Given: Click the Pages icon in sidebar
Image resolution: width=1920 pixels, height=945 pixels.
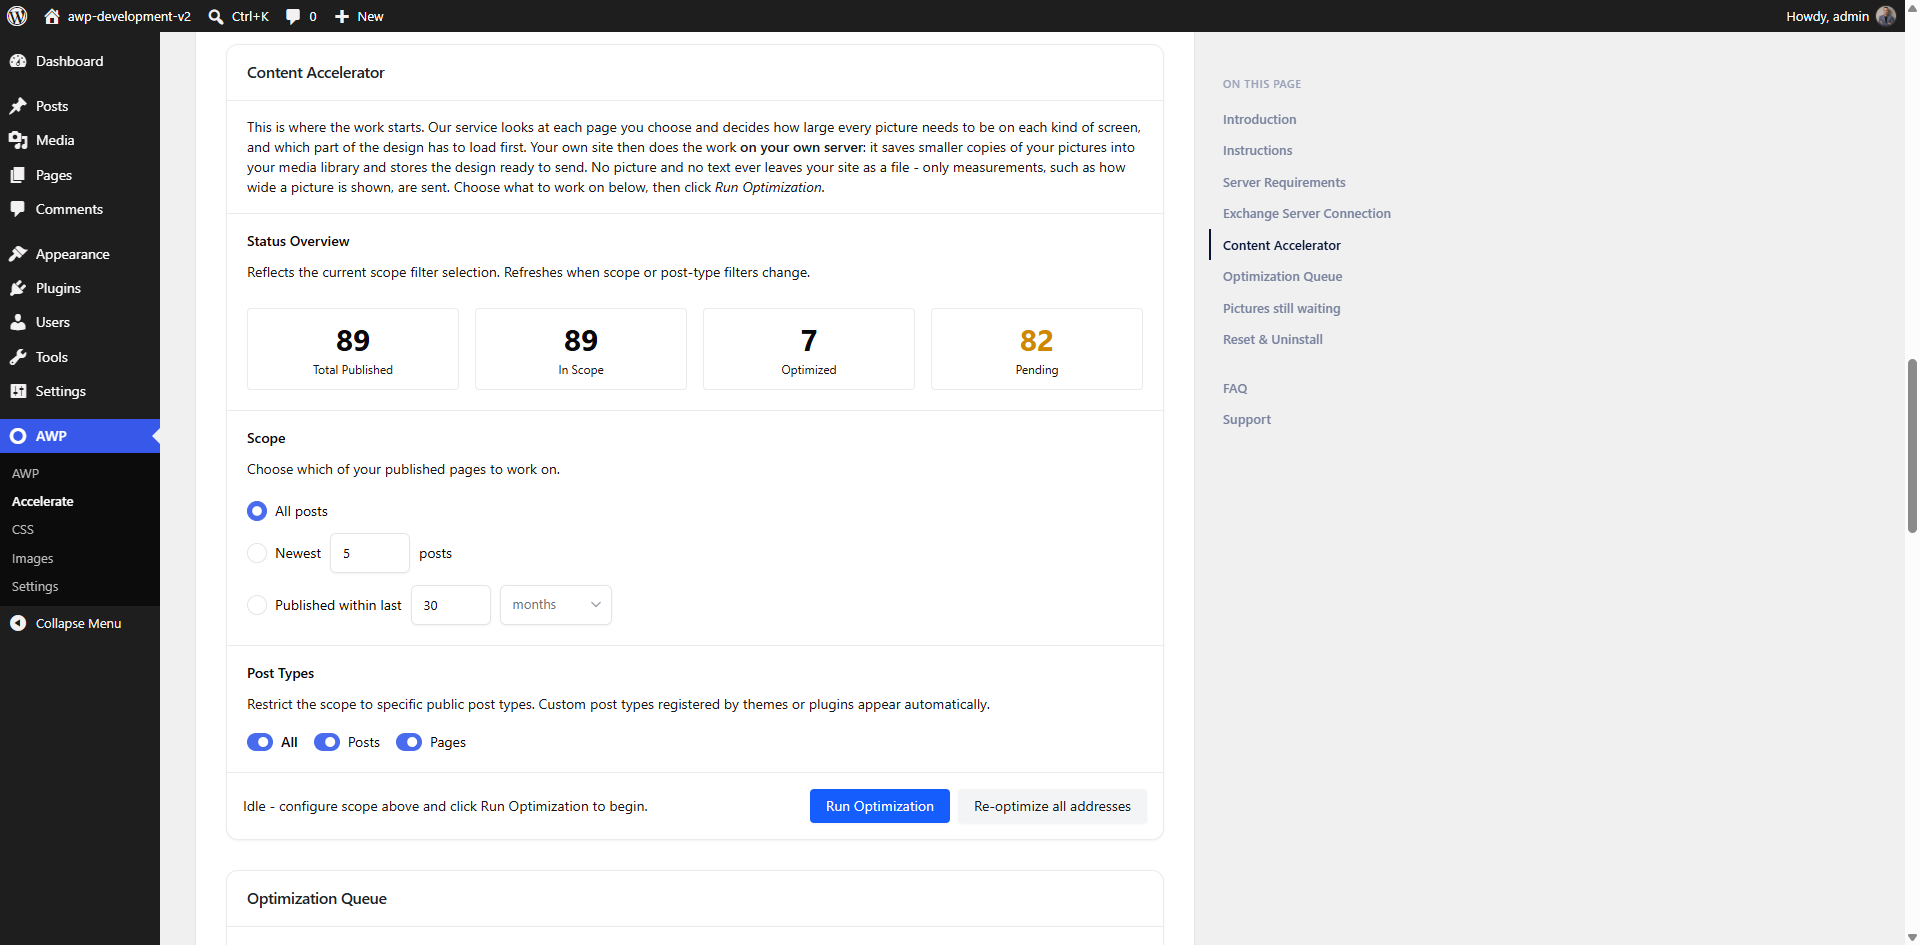Looking at the screenshot, I should [x=18, y=175].
